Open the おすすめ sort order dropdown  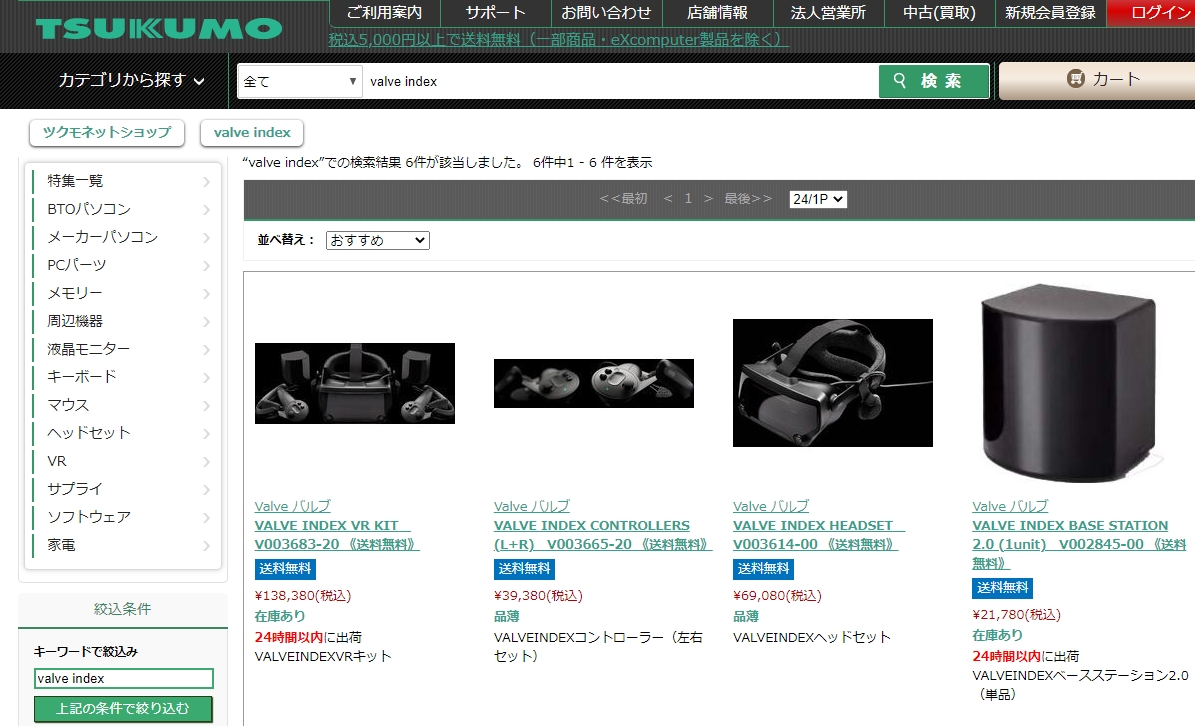378,240
